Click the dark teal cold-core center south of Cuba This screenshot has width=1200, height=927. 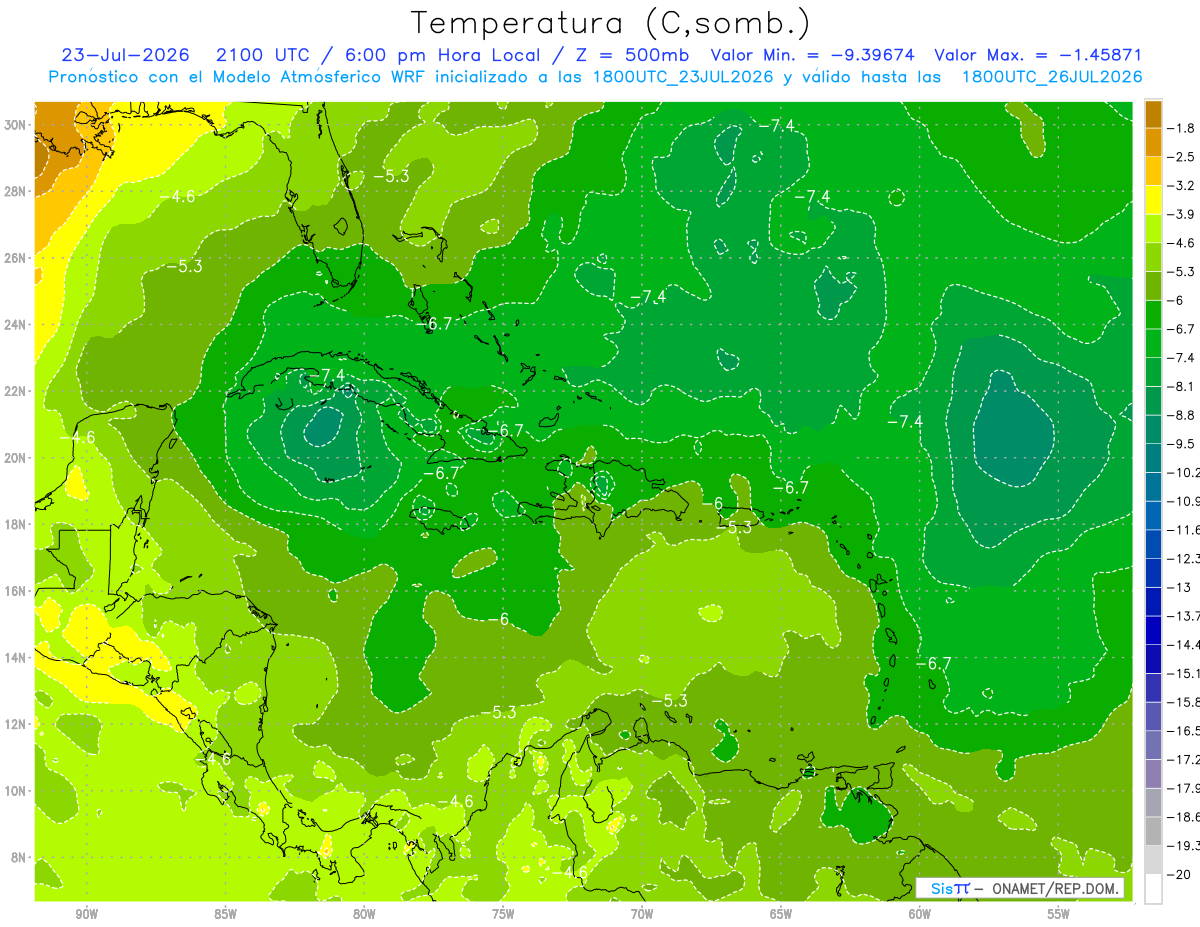click(x=323, y=427)
